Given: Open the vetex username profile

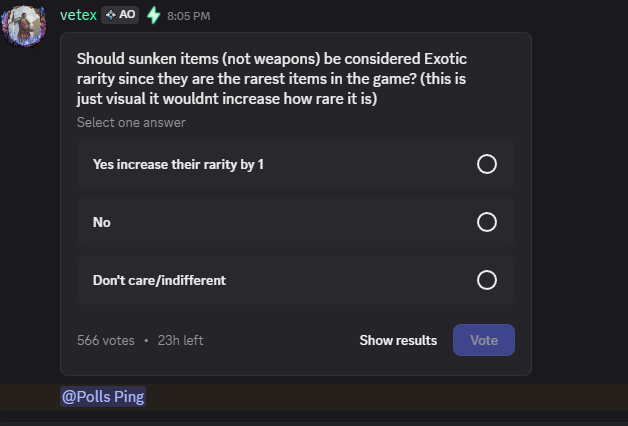Looking at the screenshot, I should (78, 15).
